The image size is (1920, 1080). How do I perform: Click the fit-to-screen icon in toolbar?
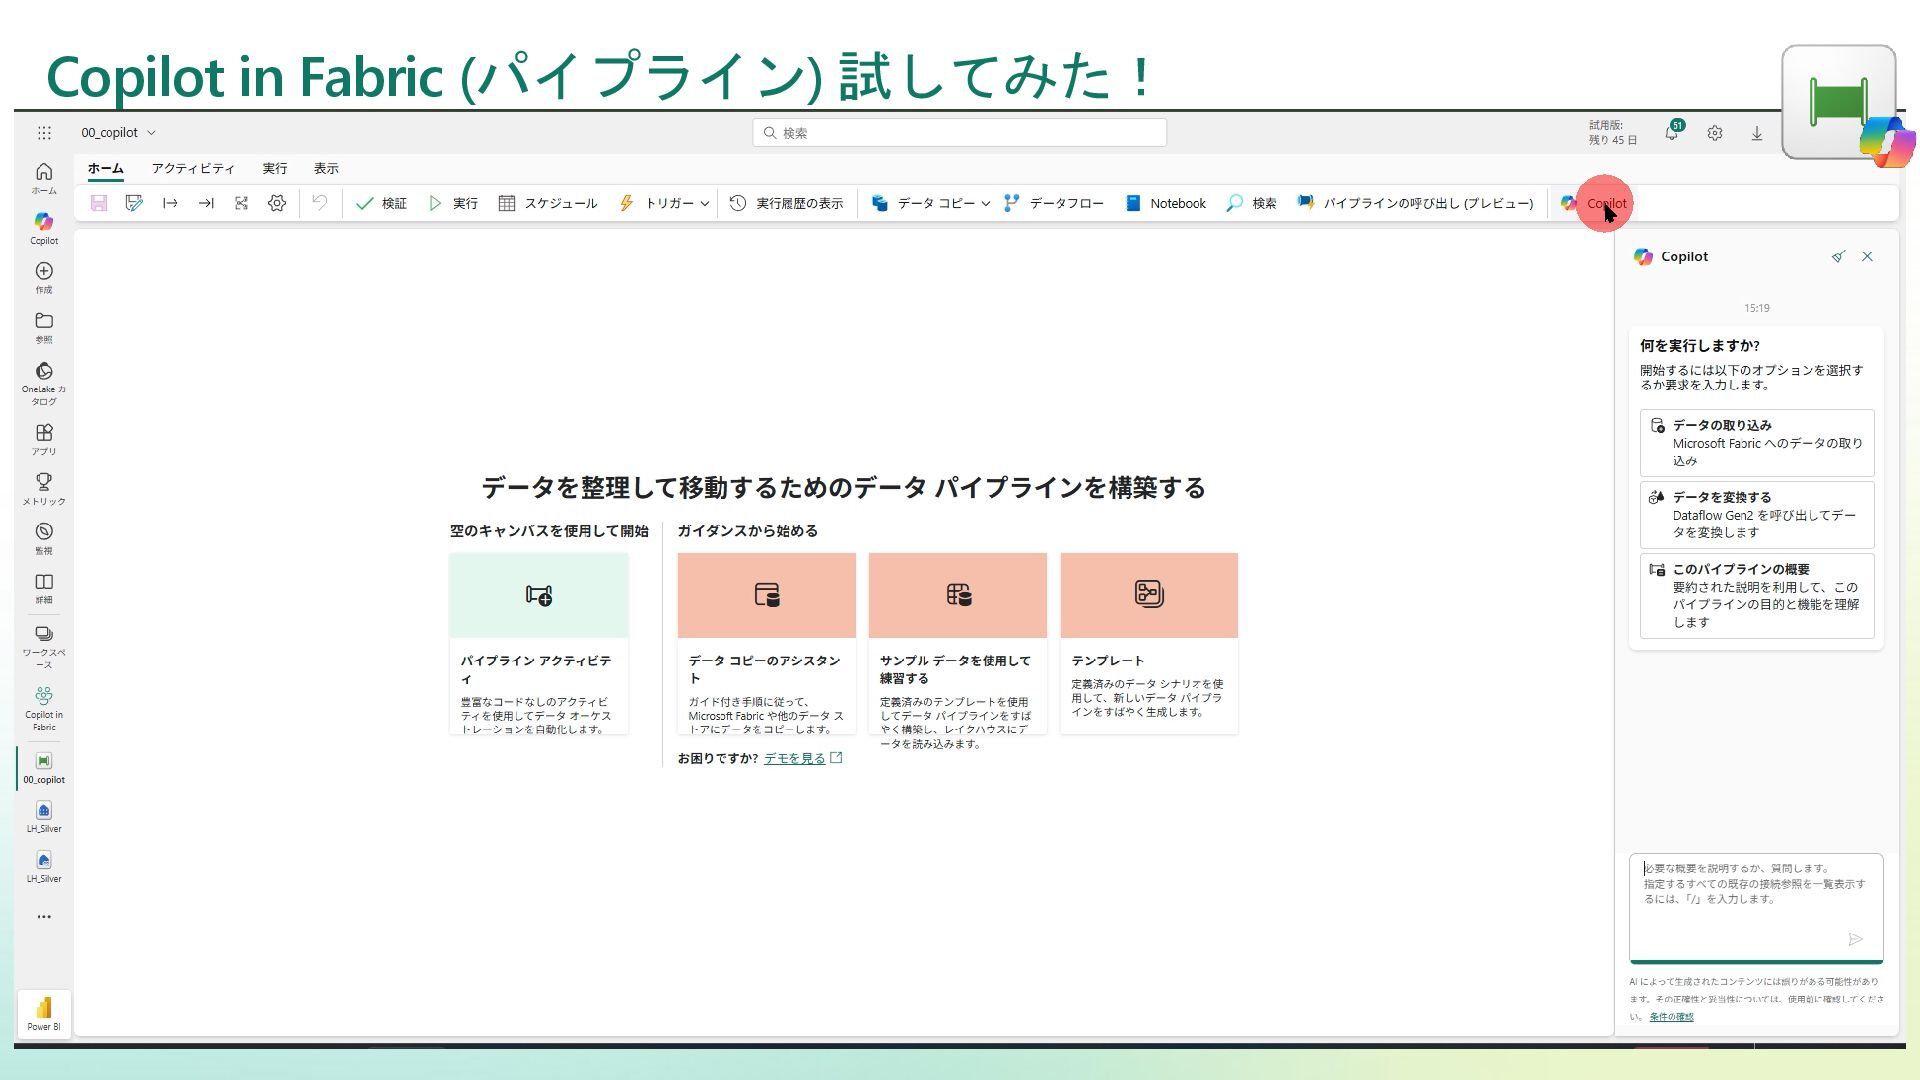(241, 203)
